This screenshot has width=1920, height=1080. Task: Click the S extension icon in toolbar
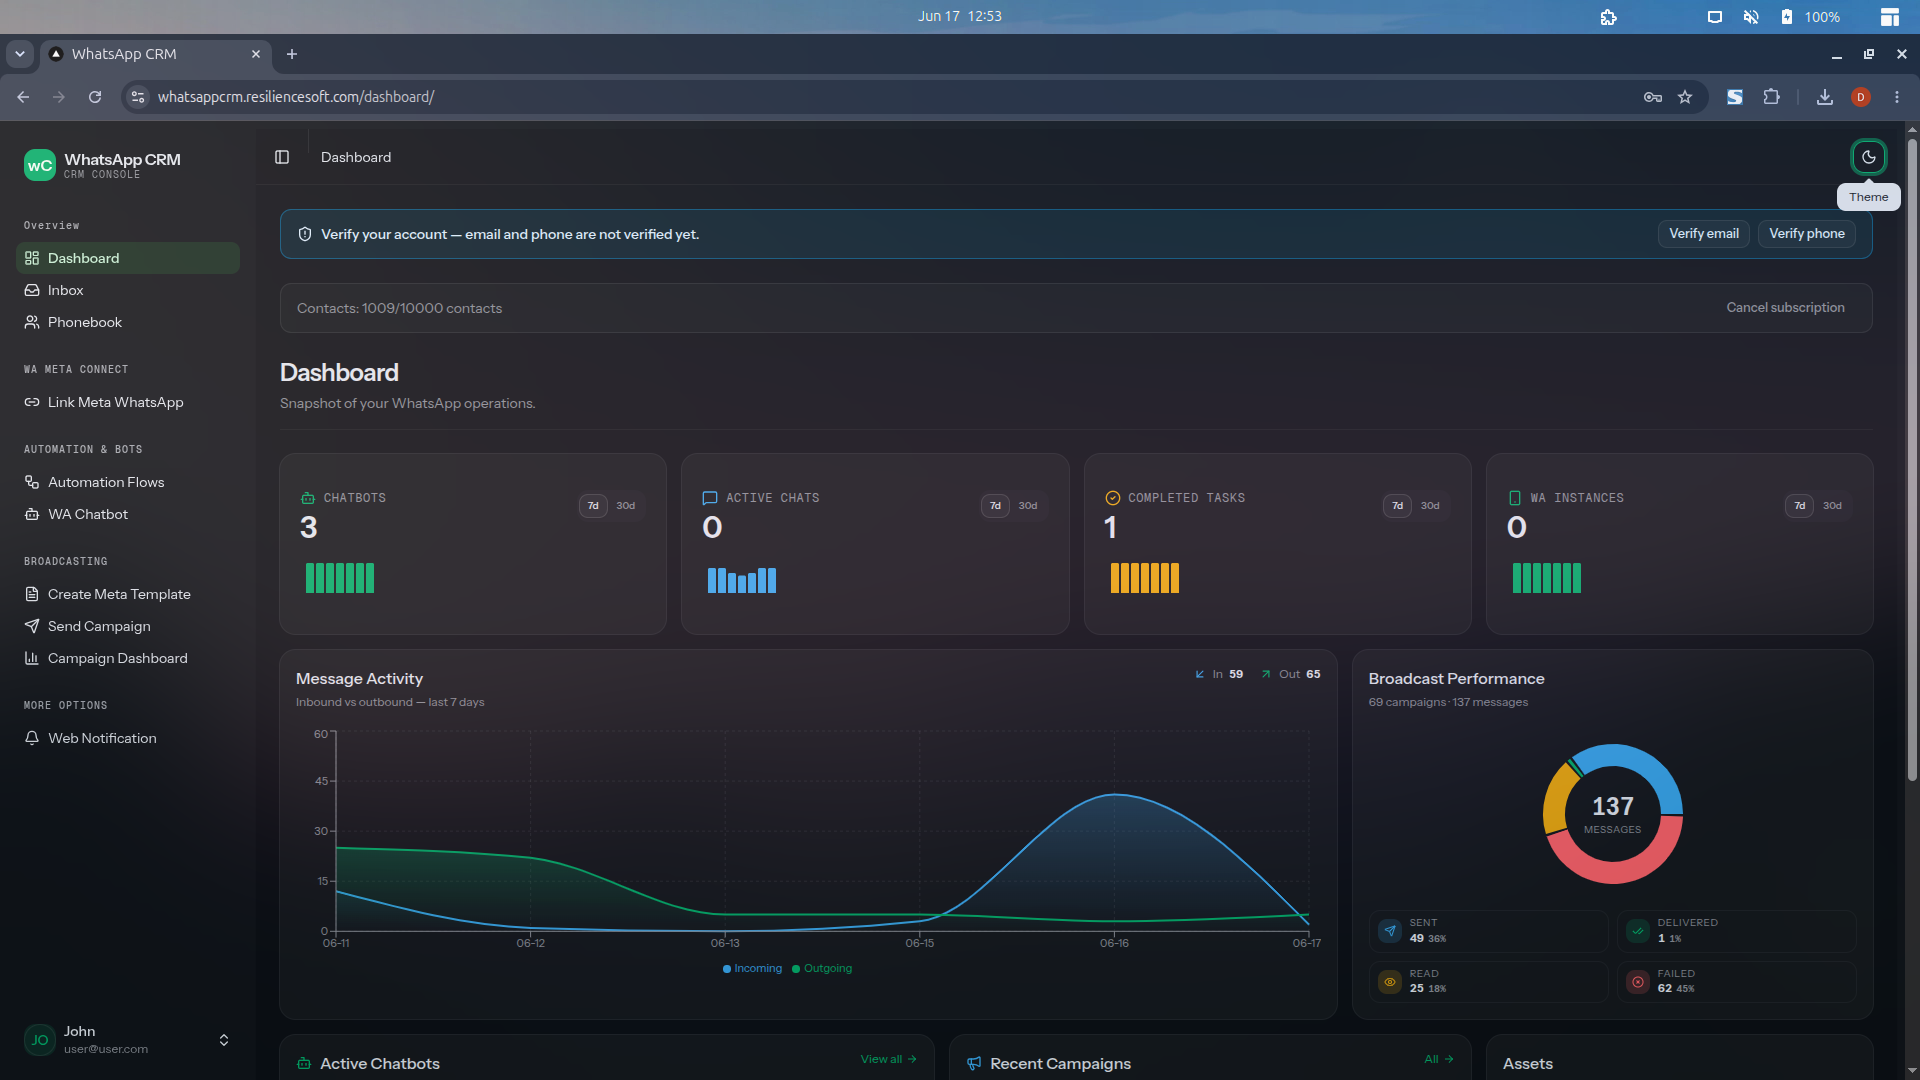[x=1735, y=97]
